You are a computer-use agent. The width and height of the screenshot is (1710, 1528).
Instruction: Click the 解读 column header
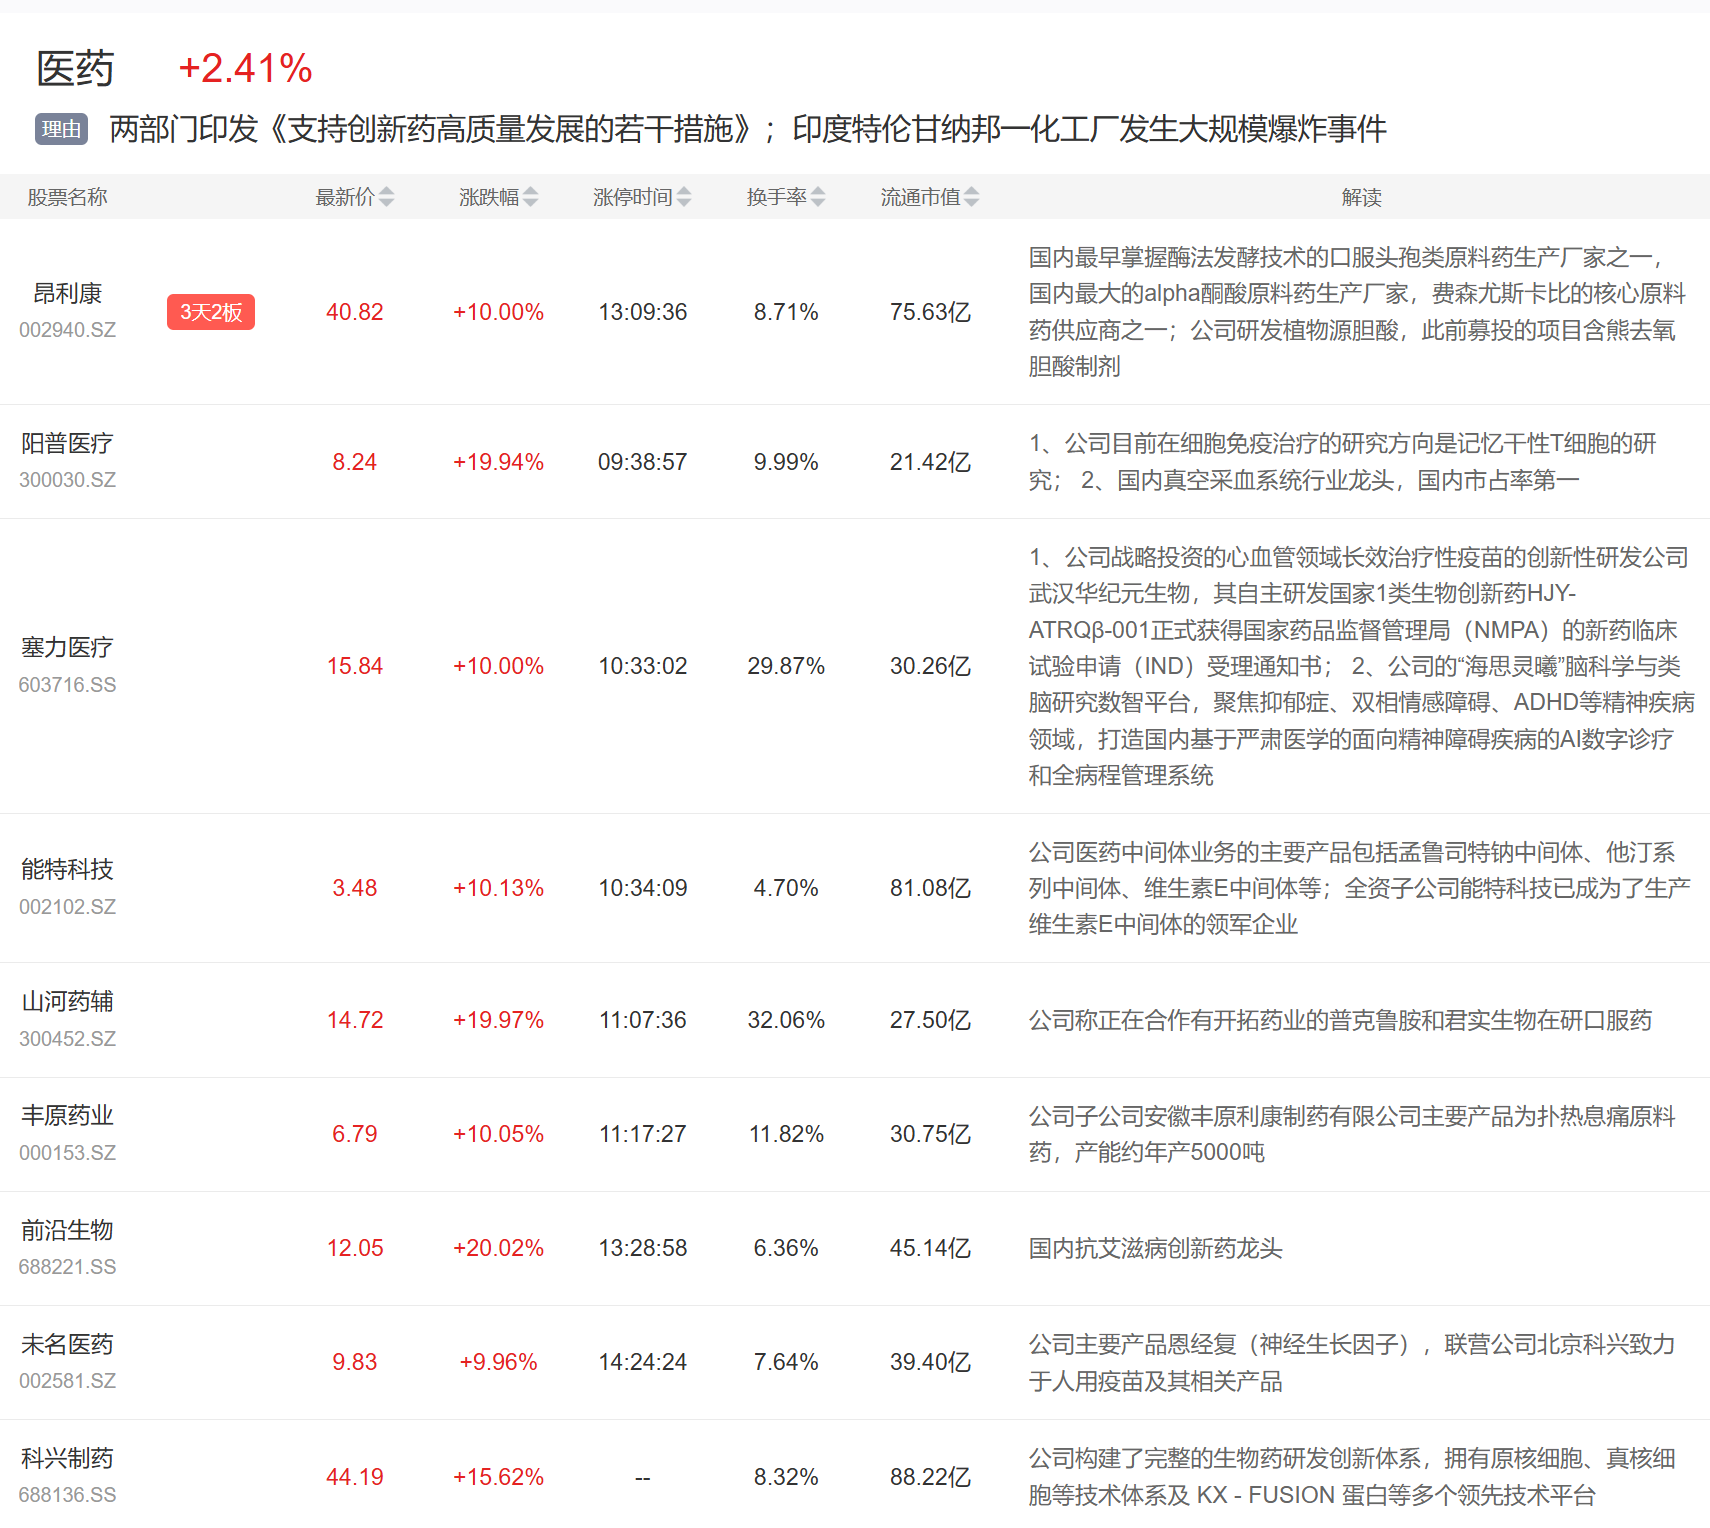pyautogui.click(x=1361, y=197)
